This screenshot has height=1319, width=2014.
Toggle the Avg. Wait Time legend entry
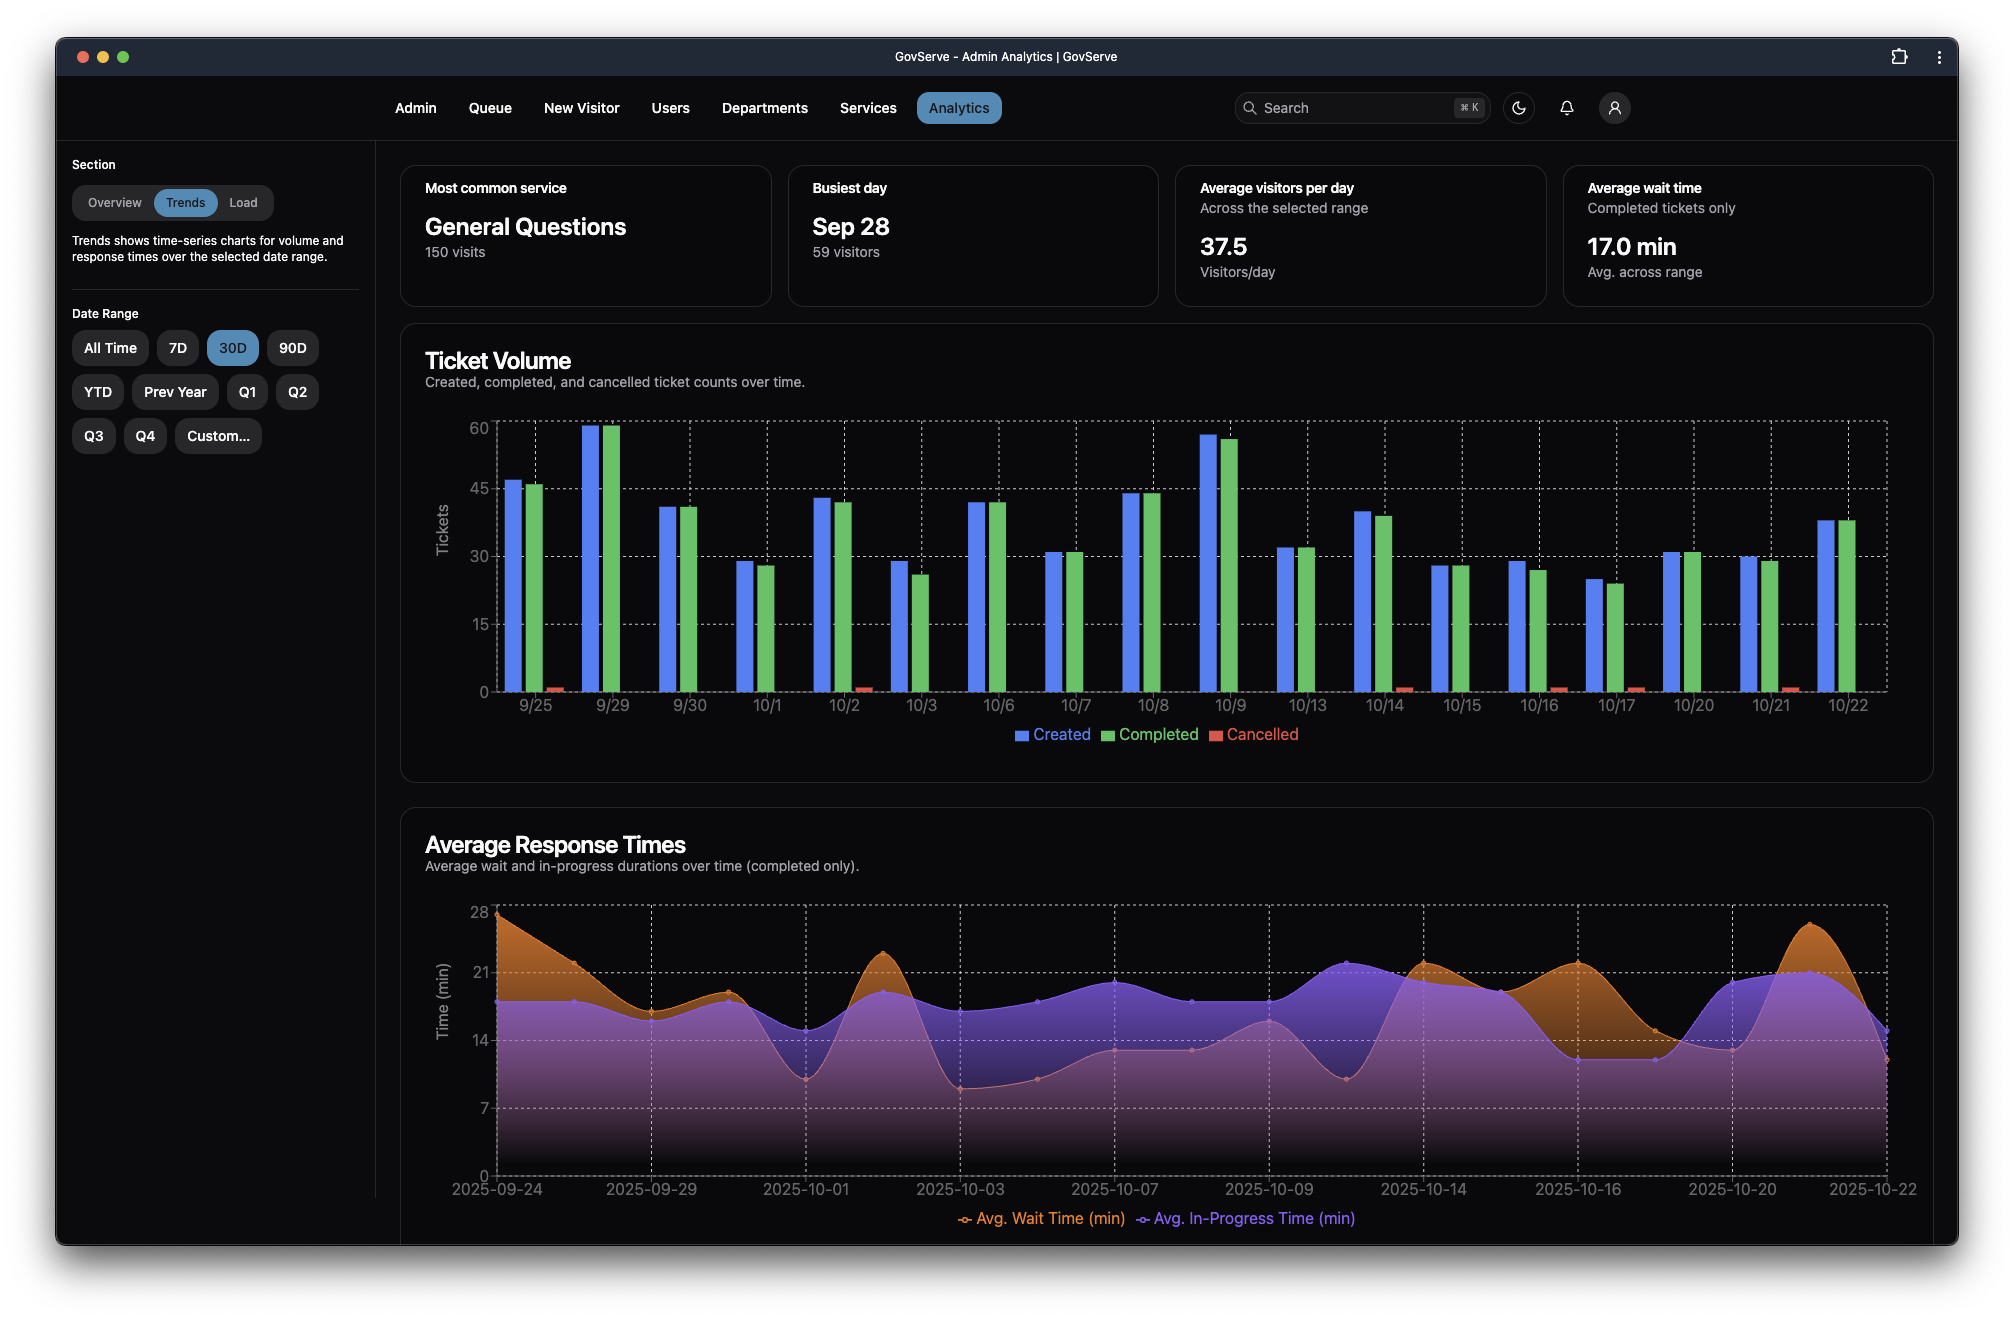1041,1218
